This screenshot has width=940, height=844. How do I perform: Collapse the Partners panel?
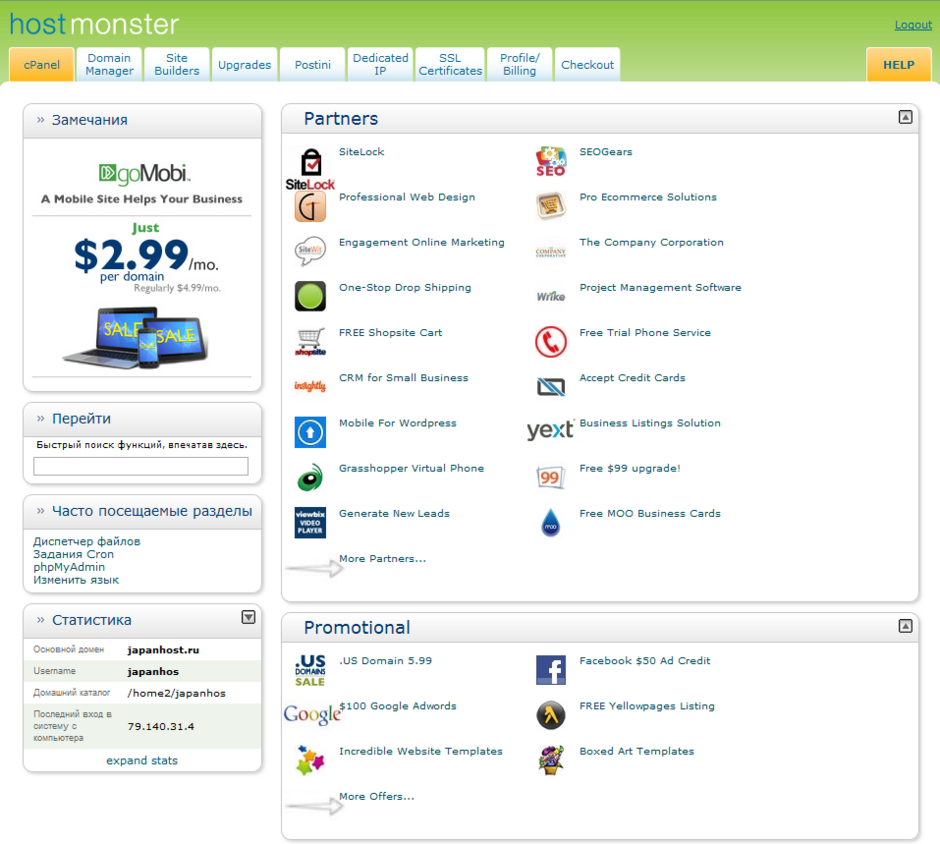coord(905,117)
